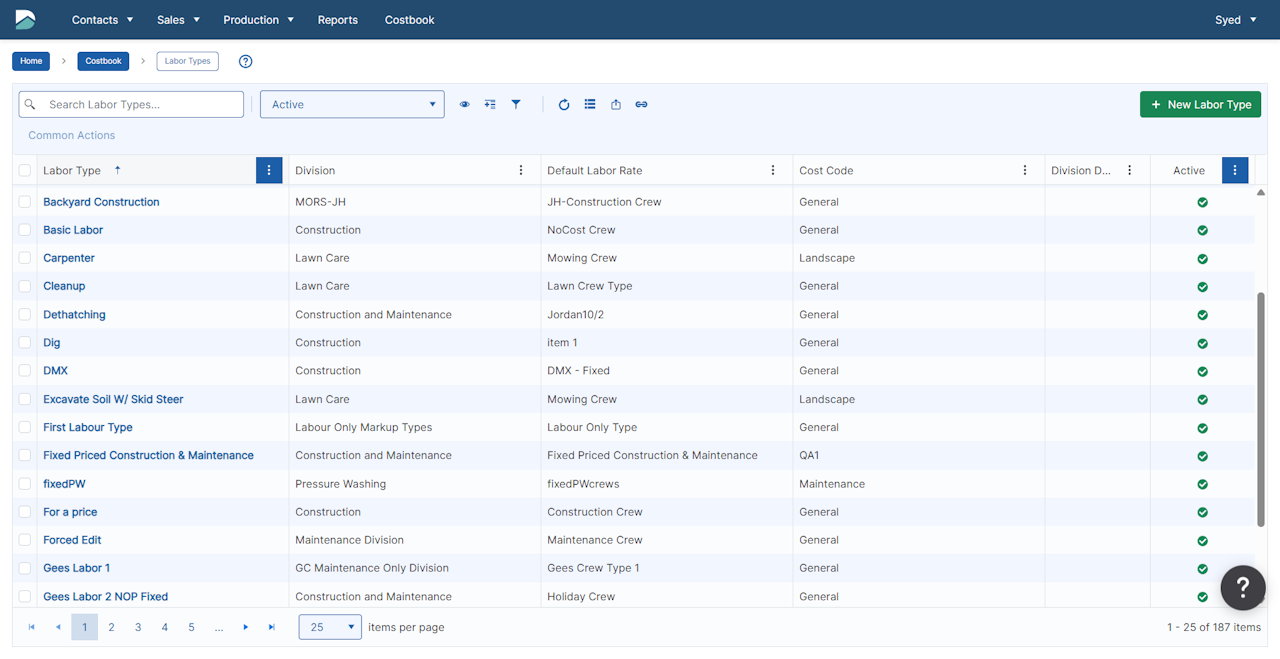1280x659 pixels.
Task: Open Division column options menu
Action: [521, 170]
